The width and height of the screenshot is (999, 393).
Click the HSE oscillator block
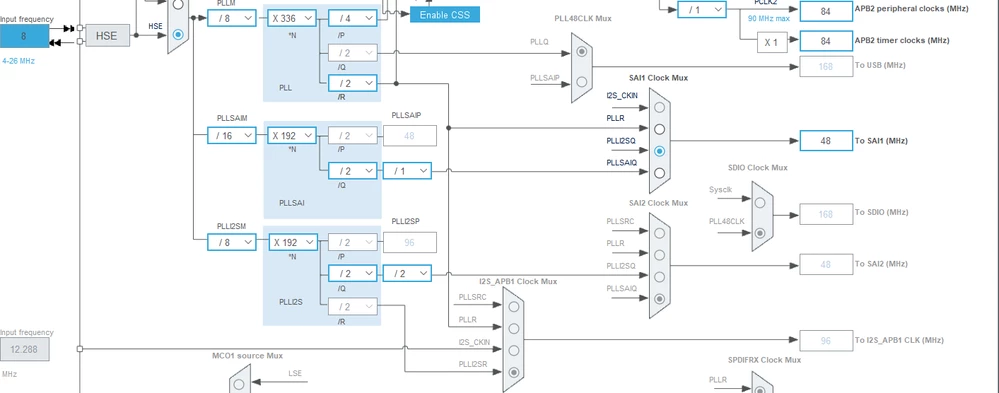(x=107, y=36)
